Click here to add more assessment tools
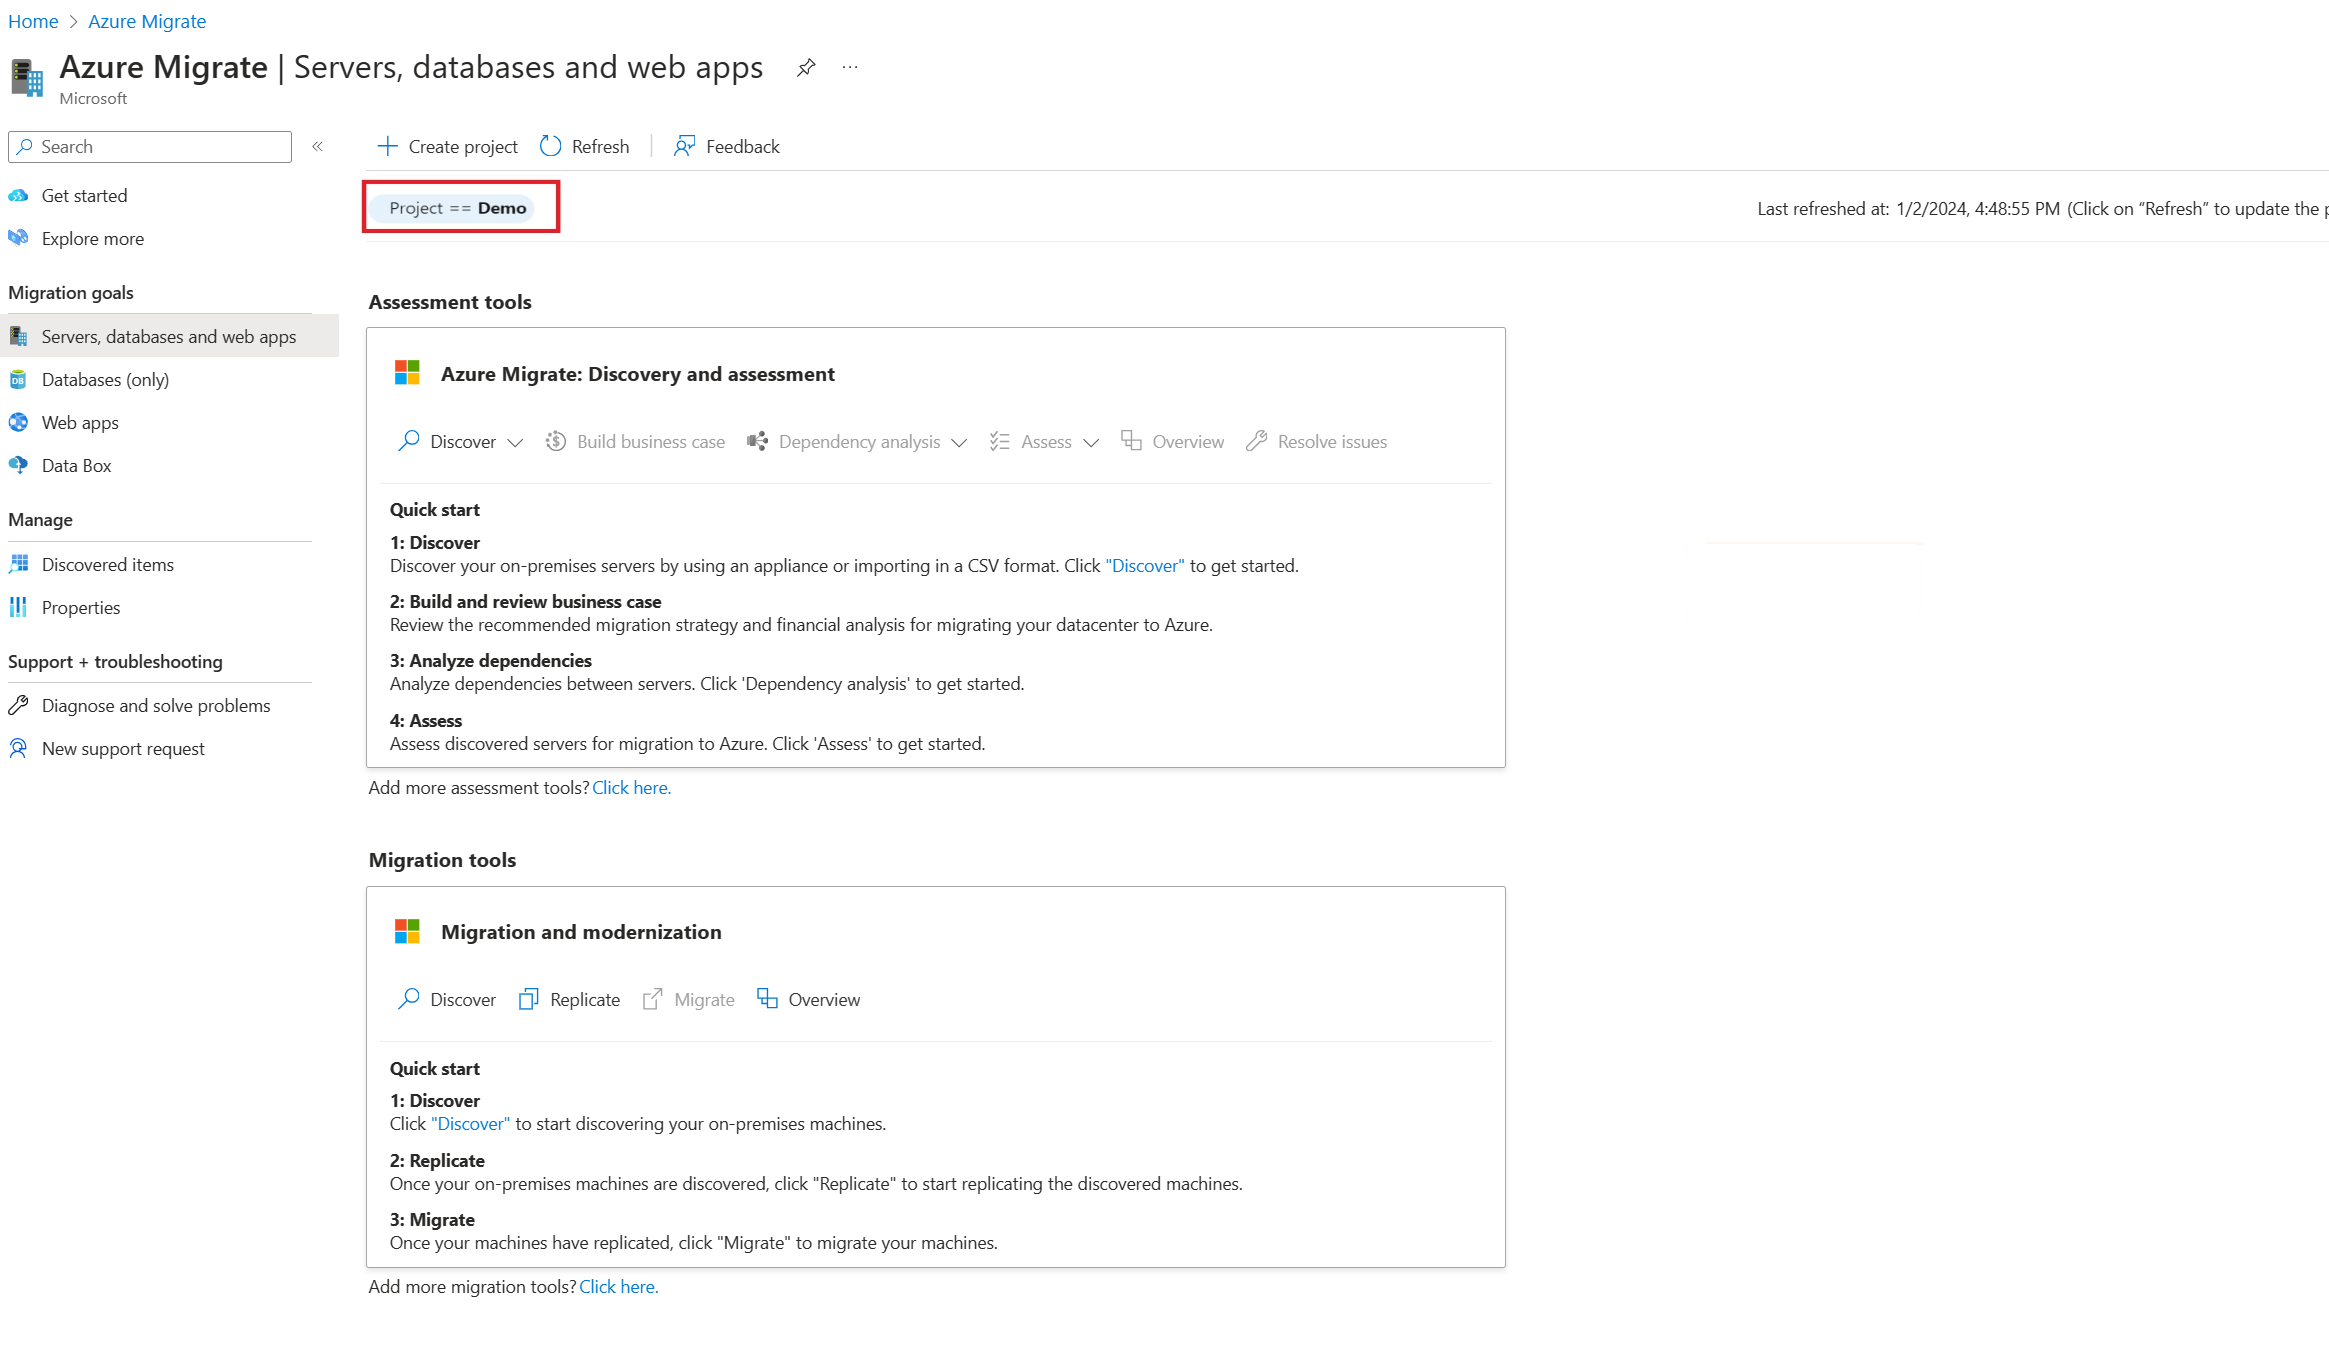 point(630,787)
